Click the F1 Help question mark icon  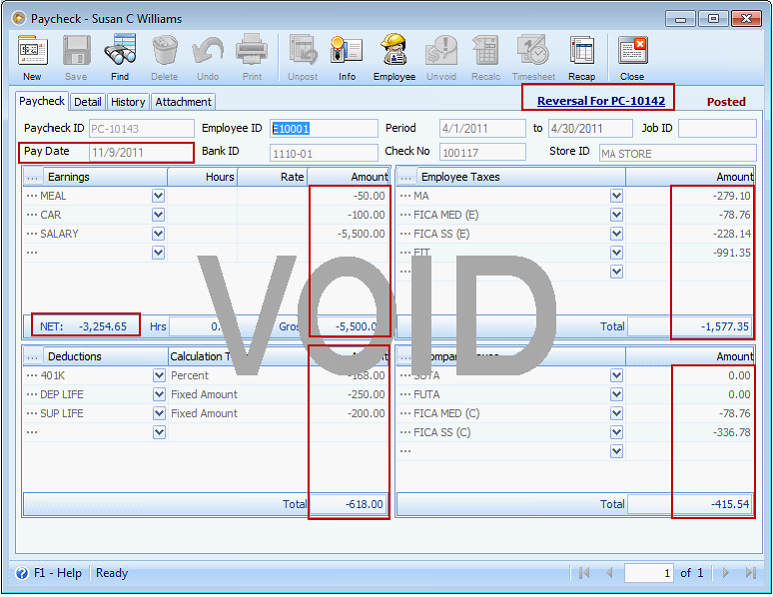point(22,573)
